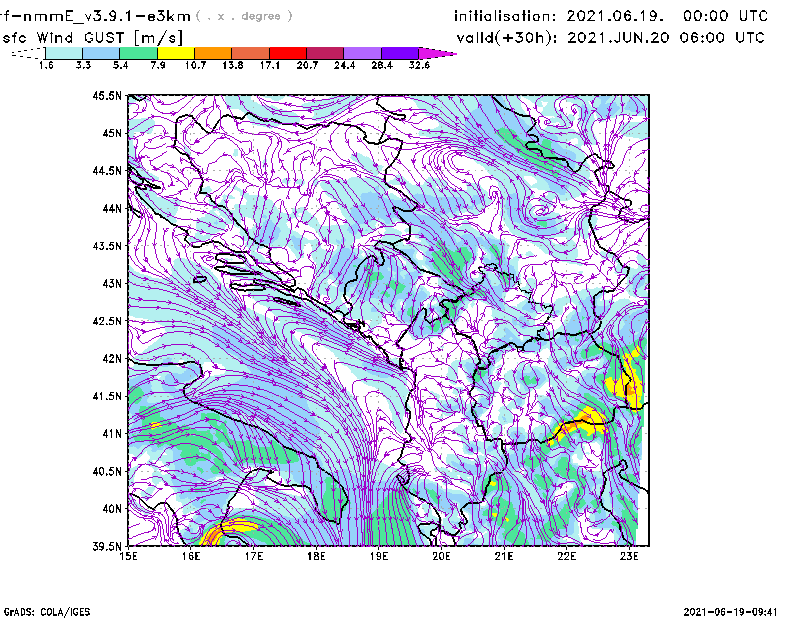Viewport: 800px width, 618px height.
Task: Click the salmon 13.8–17.1 legend swatch
Action: (x=251, y=53)
